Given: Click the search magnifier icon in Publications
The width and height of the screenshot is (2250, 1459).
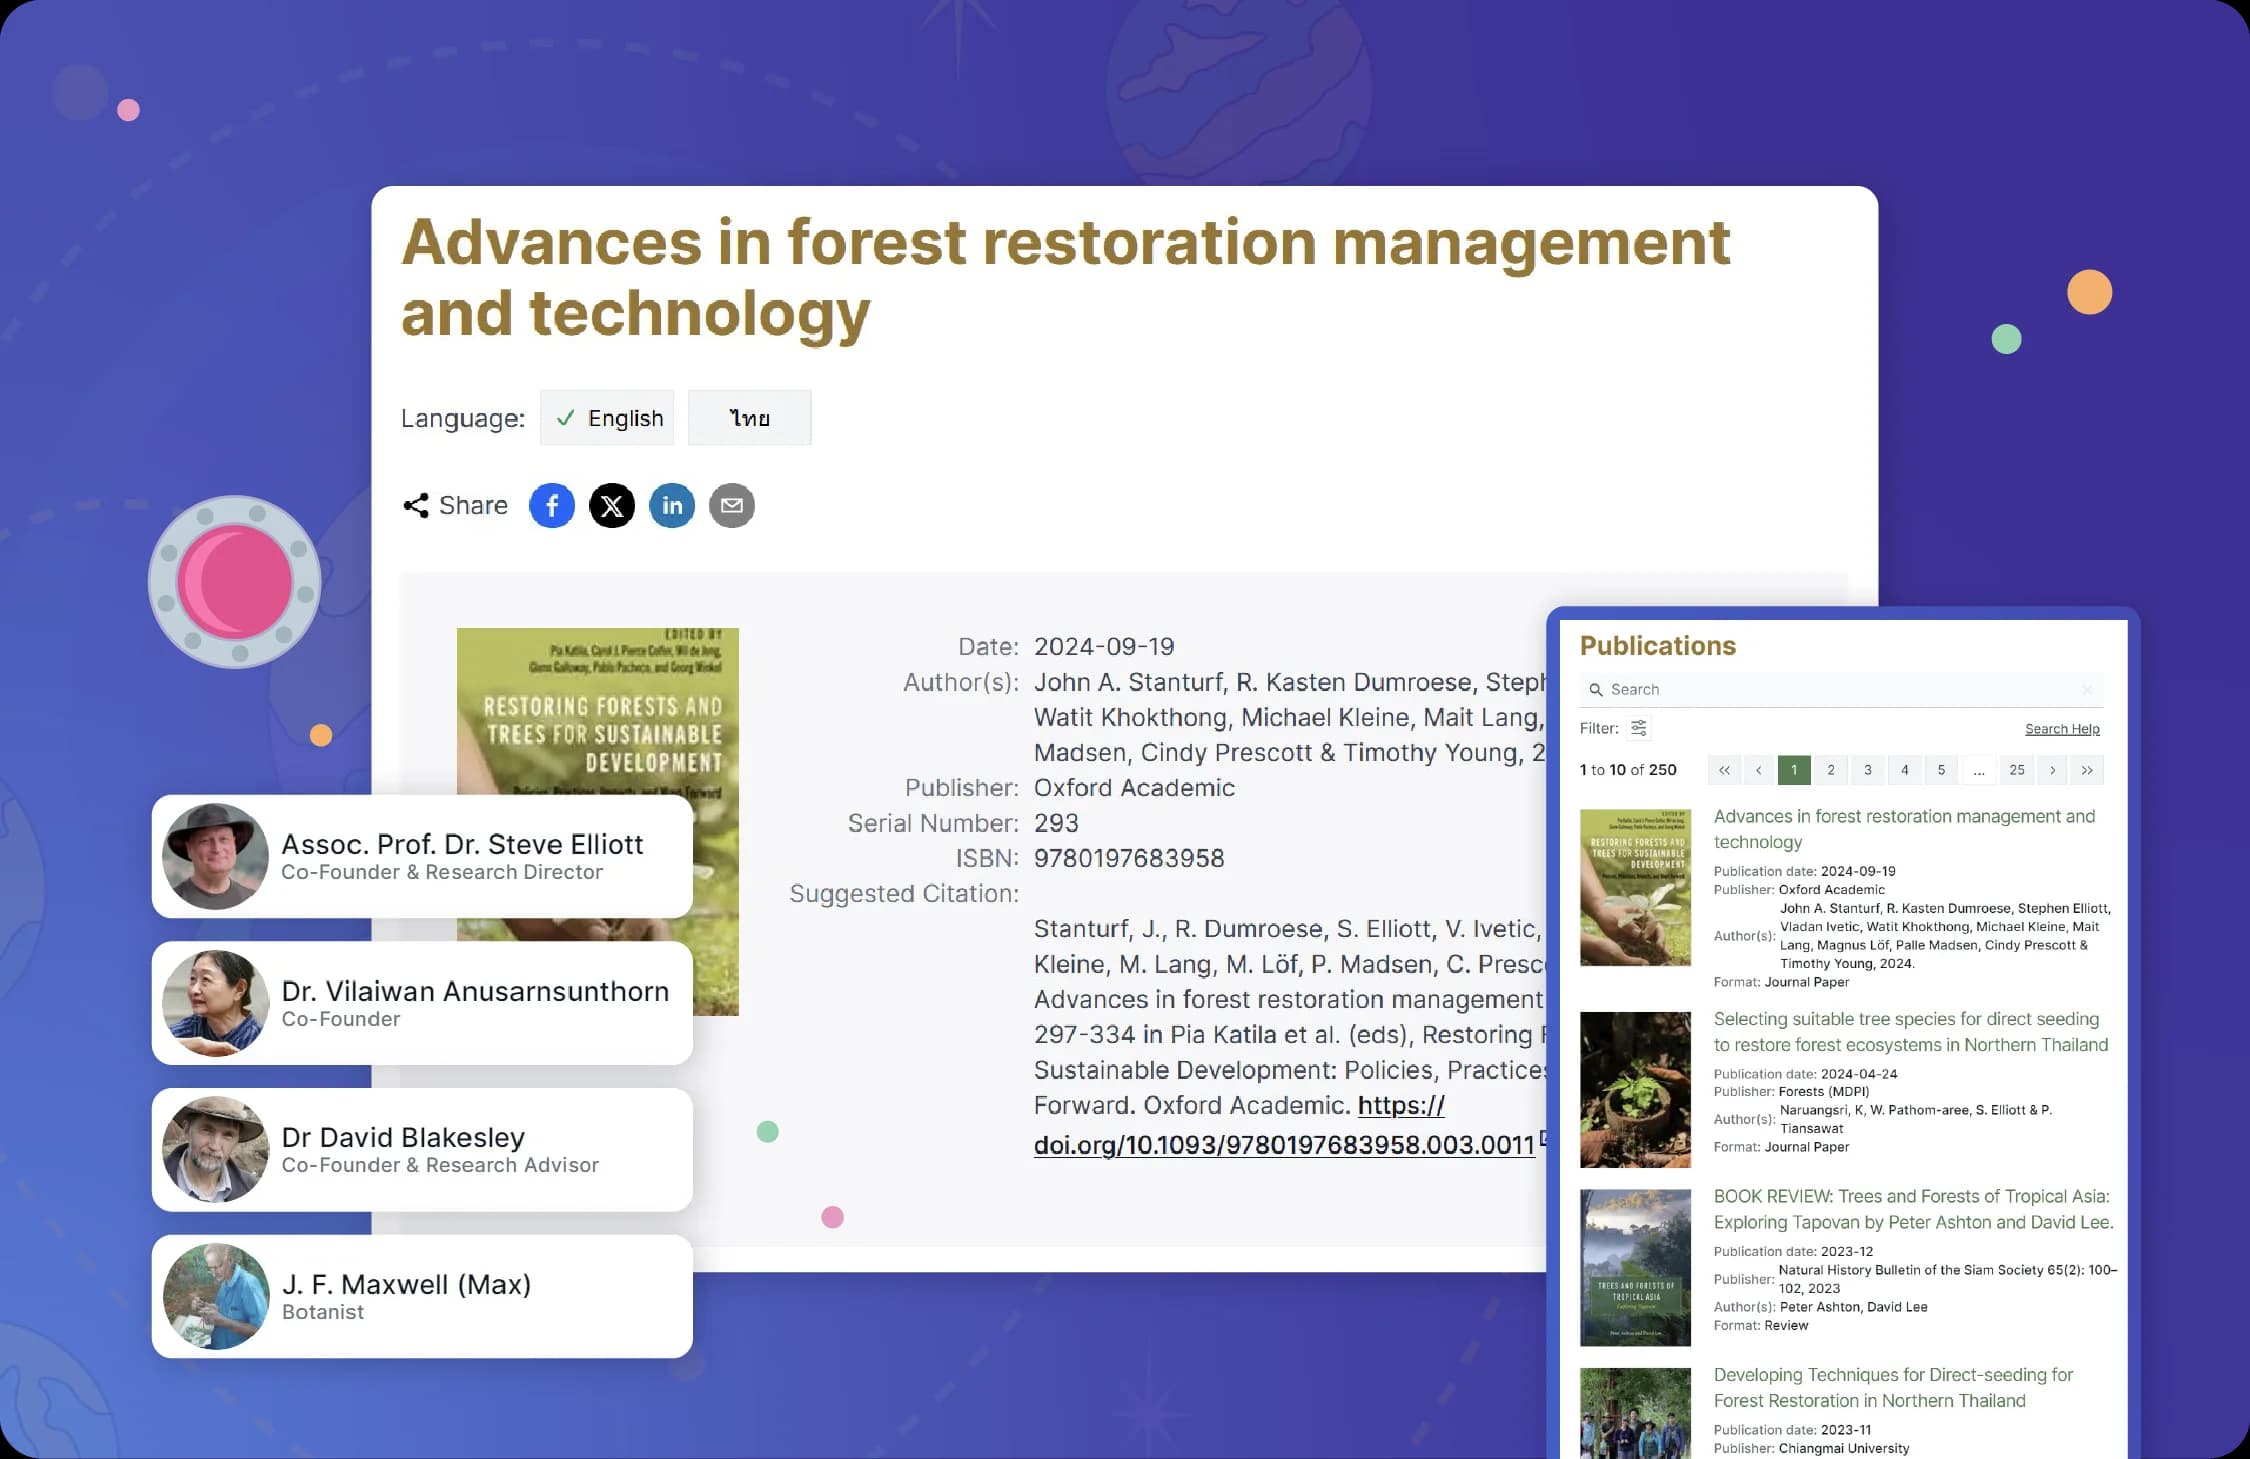Looking at the screenshot, I should (1596, 690).
